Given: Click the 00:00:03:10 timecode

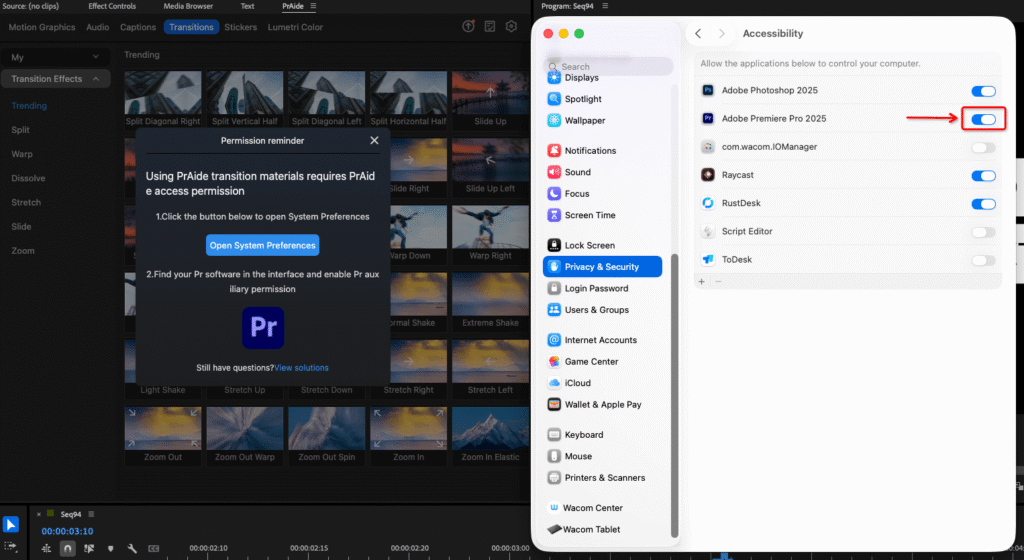Looking at the screenshot, I should (67, 531).
